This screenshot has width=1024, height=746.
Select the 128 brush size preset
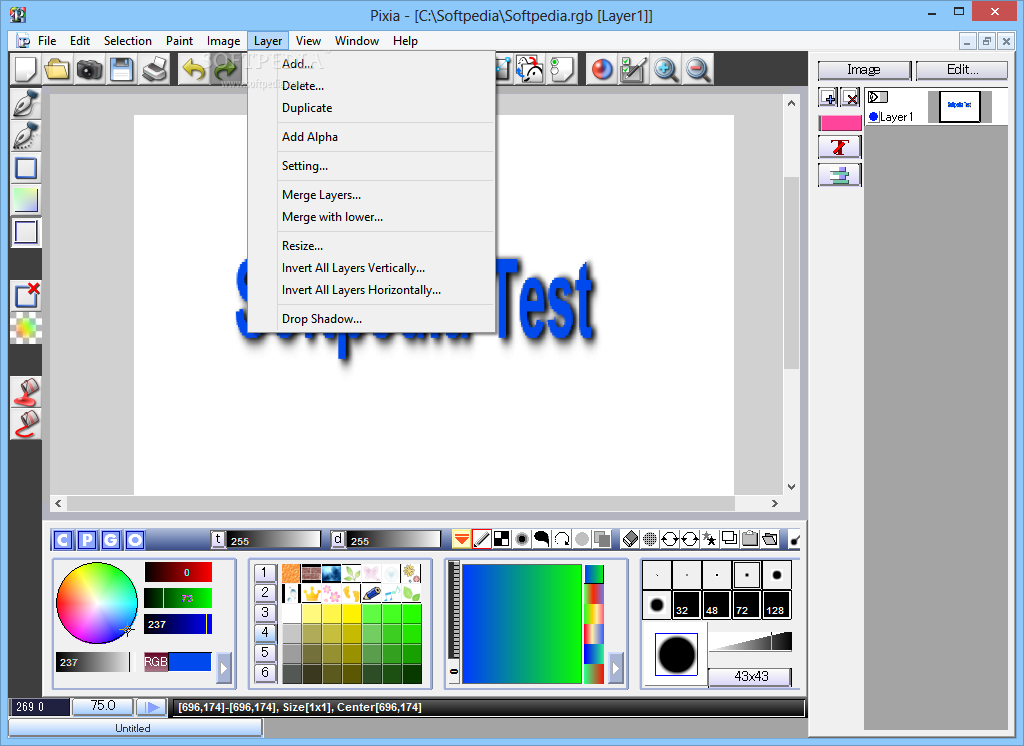pos(776,605)
